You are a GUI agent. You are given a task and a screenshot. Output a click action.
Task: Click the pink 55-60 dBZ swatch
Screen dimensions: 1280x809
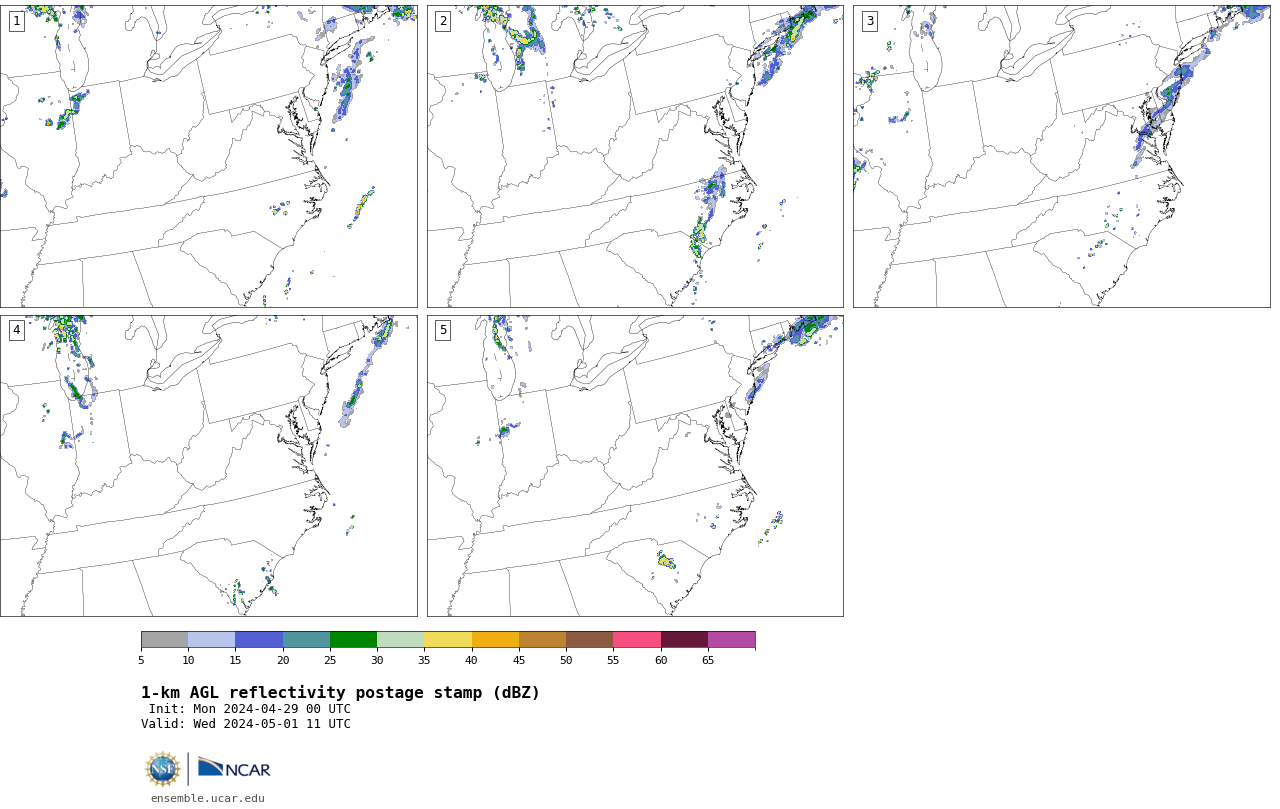[637, 640]
